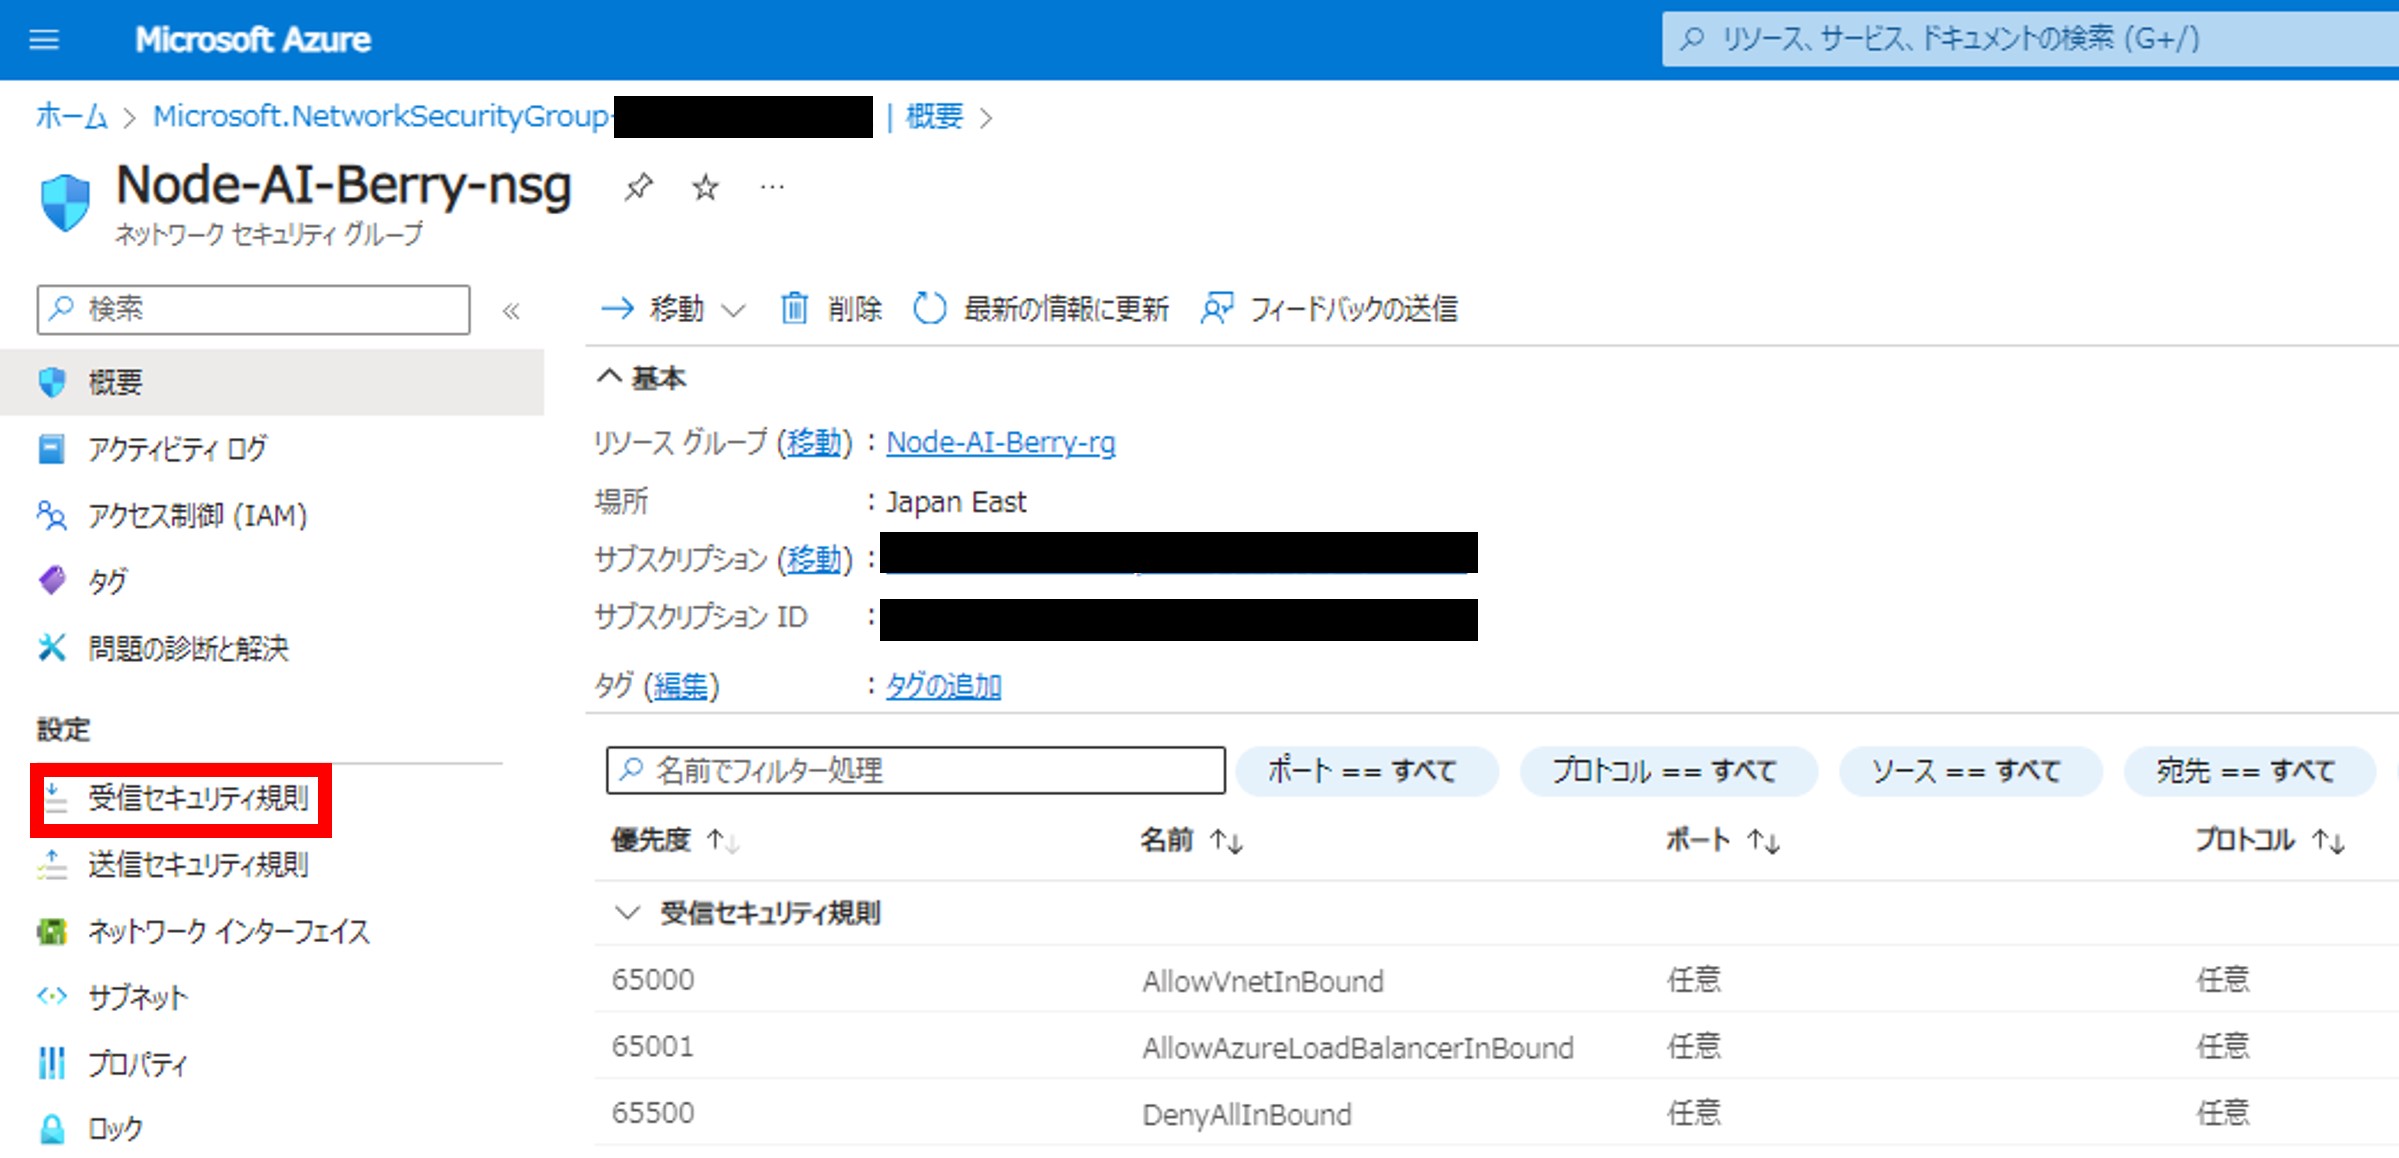Toggle the ポート == すべて filter
The height and width of the screenshot is (1158, 2399).
[1366, 771]
